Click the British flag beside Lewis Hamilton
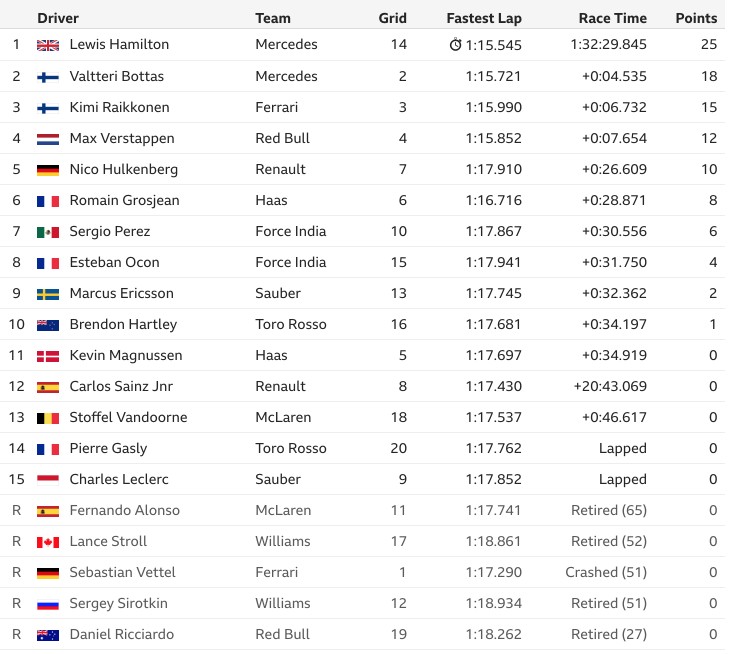The image size is (740, 654). pyautogui.click(x=48, y=45)
